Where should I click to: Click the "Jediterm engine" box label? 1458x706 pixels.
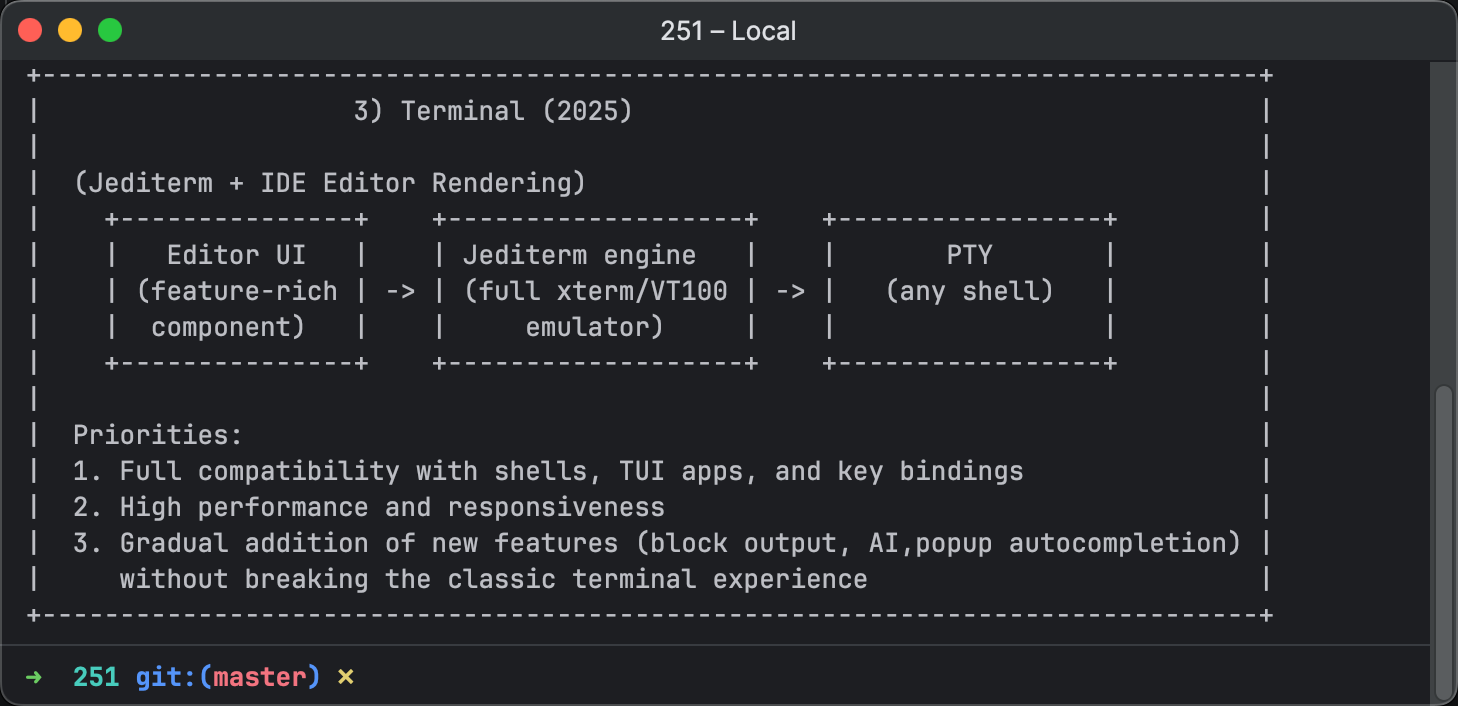tap(580, 255)
